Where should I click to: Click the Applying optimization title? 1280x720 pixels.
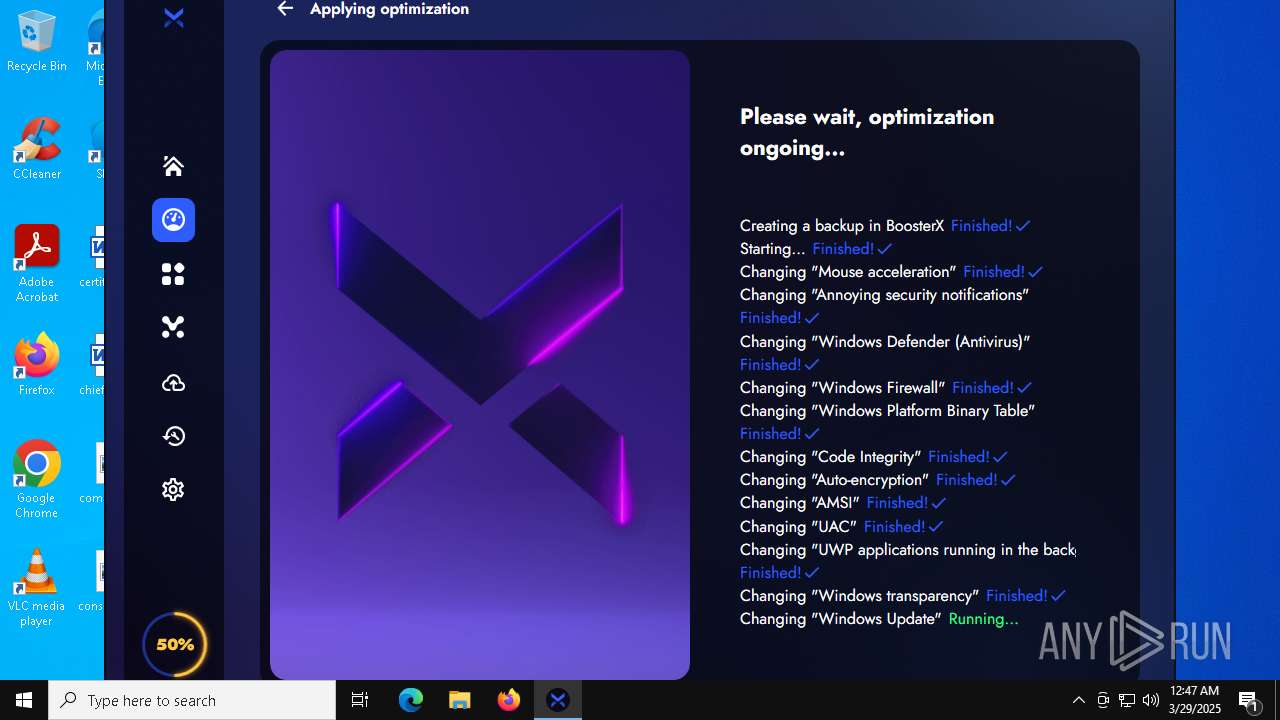[389, 9]
